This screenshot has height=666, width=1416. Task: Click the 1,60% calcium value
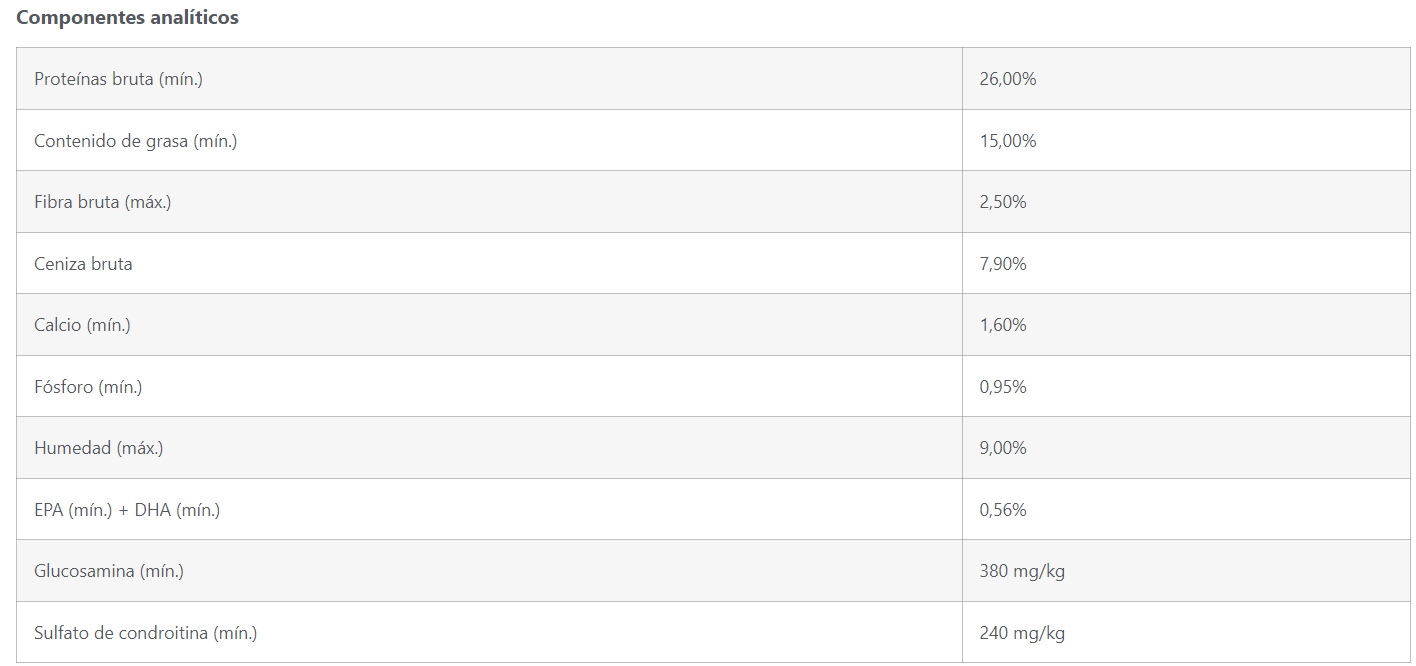click(1003, 325)
